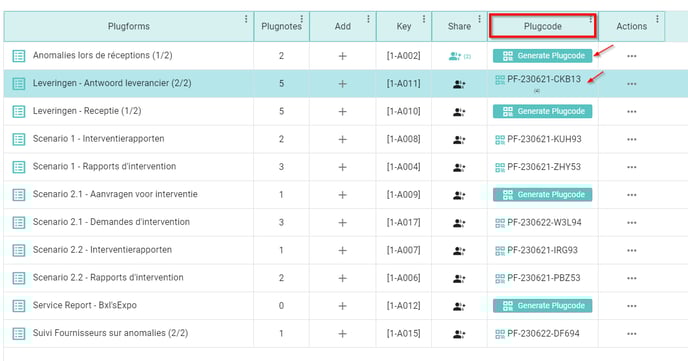688x361 pixels.
Task: Add a plugnote to Leveringen - Antwoord leverancier
Action: click(x=343, y=84)
